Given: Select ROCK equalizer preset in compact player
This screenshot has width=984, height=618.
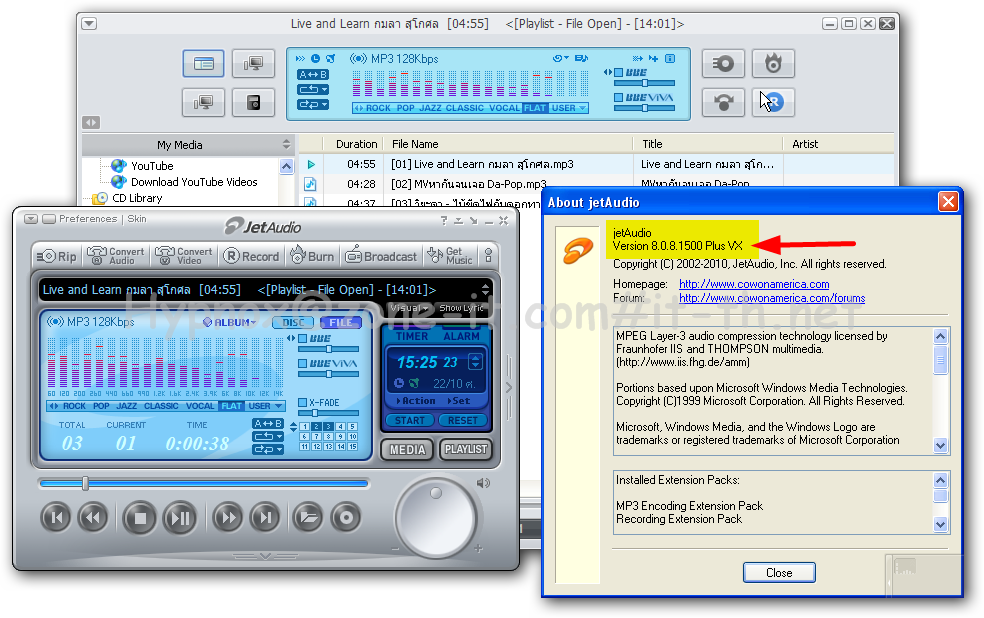Looking at the screenshot, I should click(74, 406).
